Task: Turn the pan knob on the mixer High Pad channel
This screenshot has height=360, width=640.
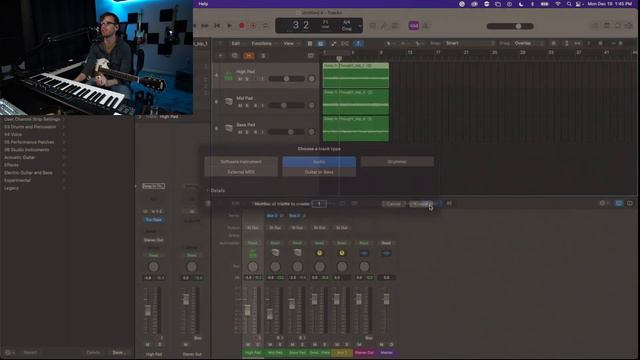Action: coord(253,267)
